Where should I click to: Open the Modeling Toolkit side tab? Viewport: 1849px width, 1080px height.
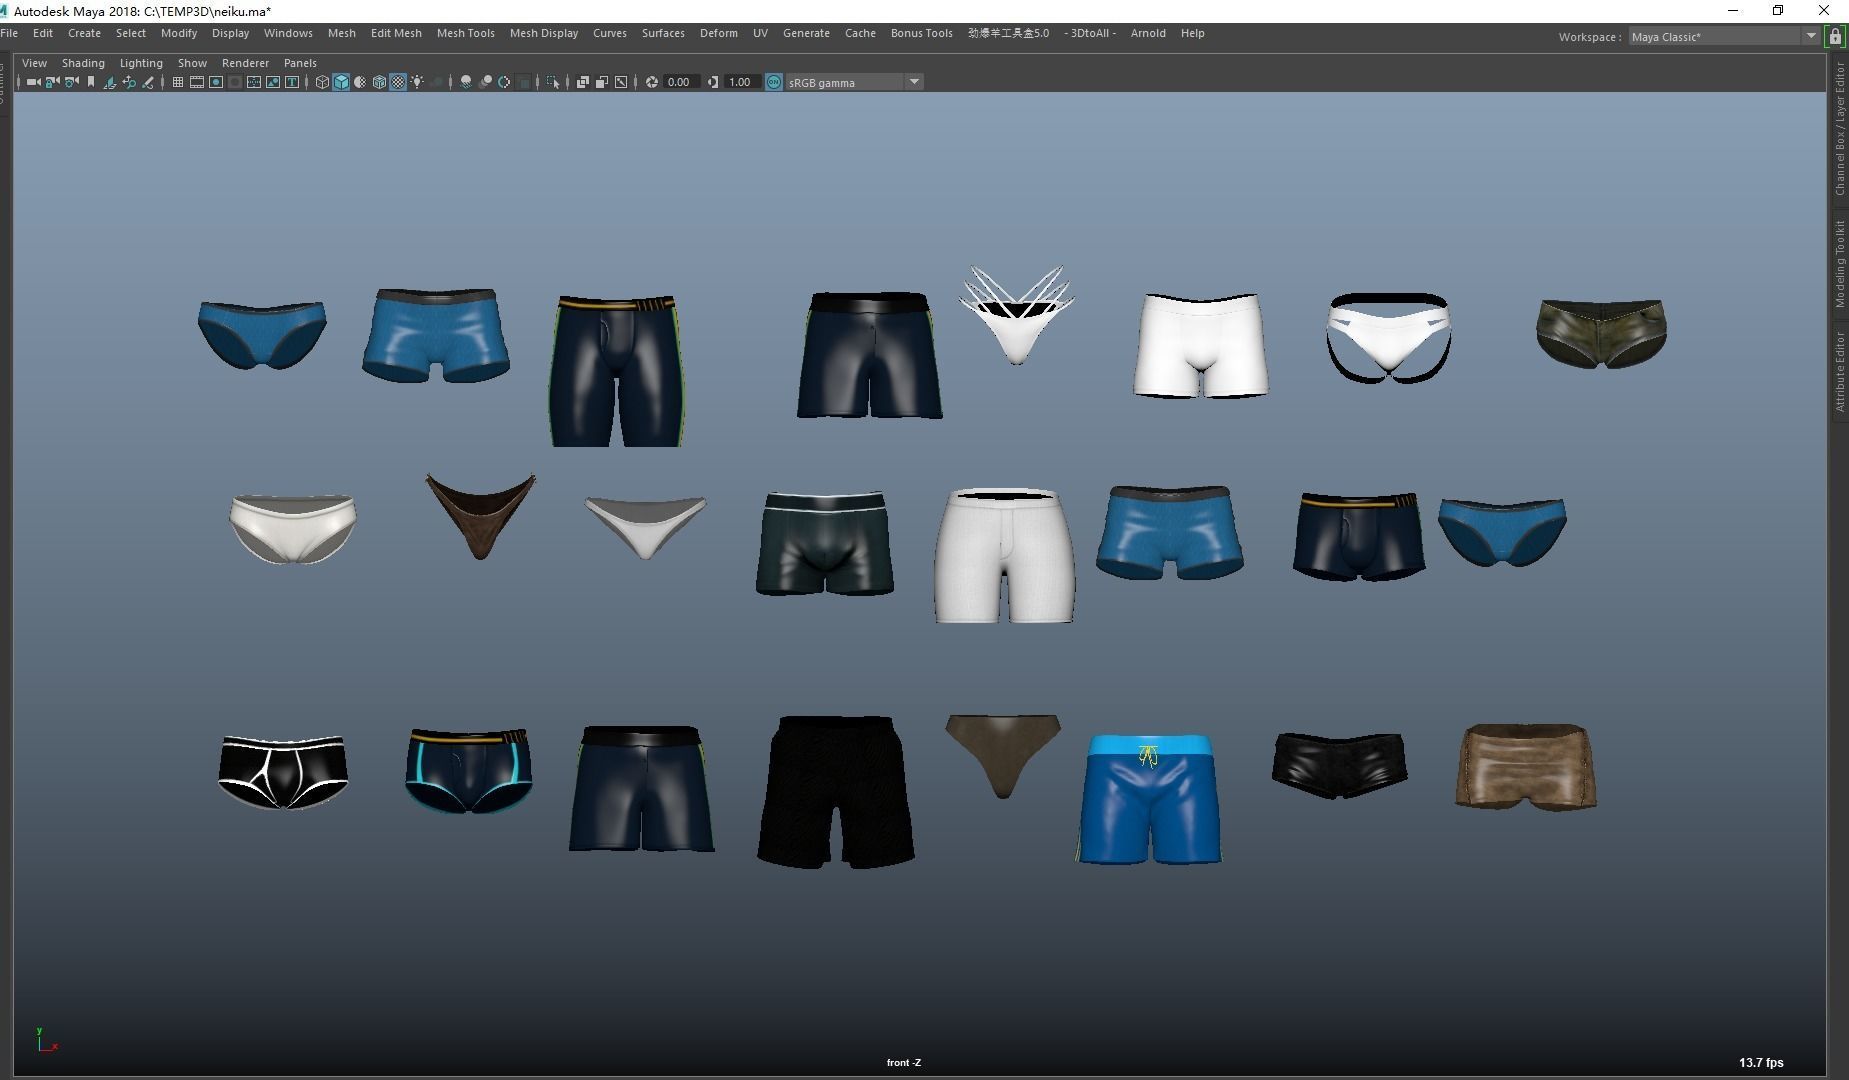tap(1839, 264)
